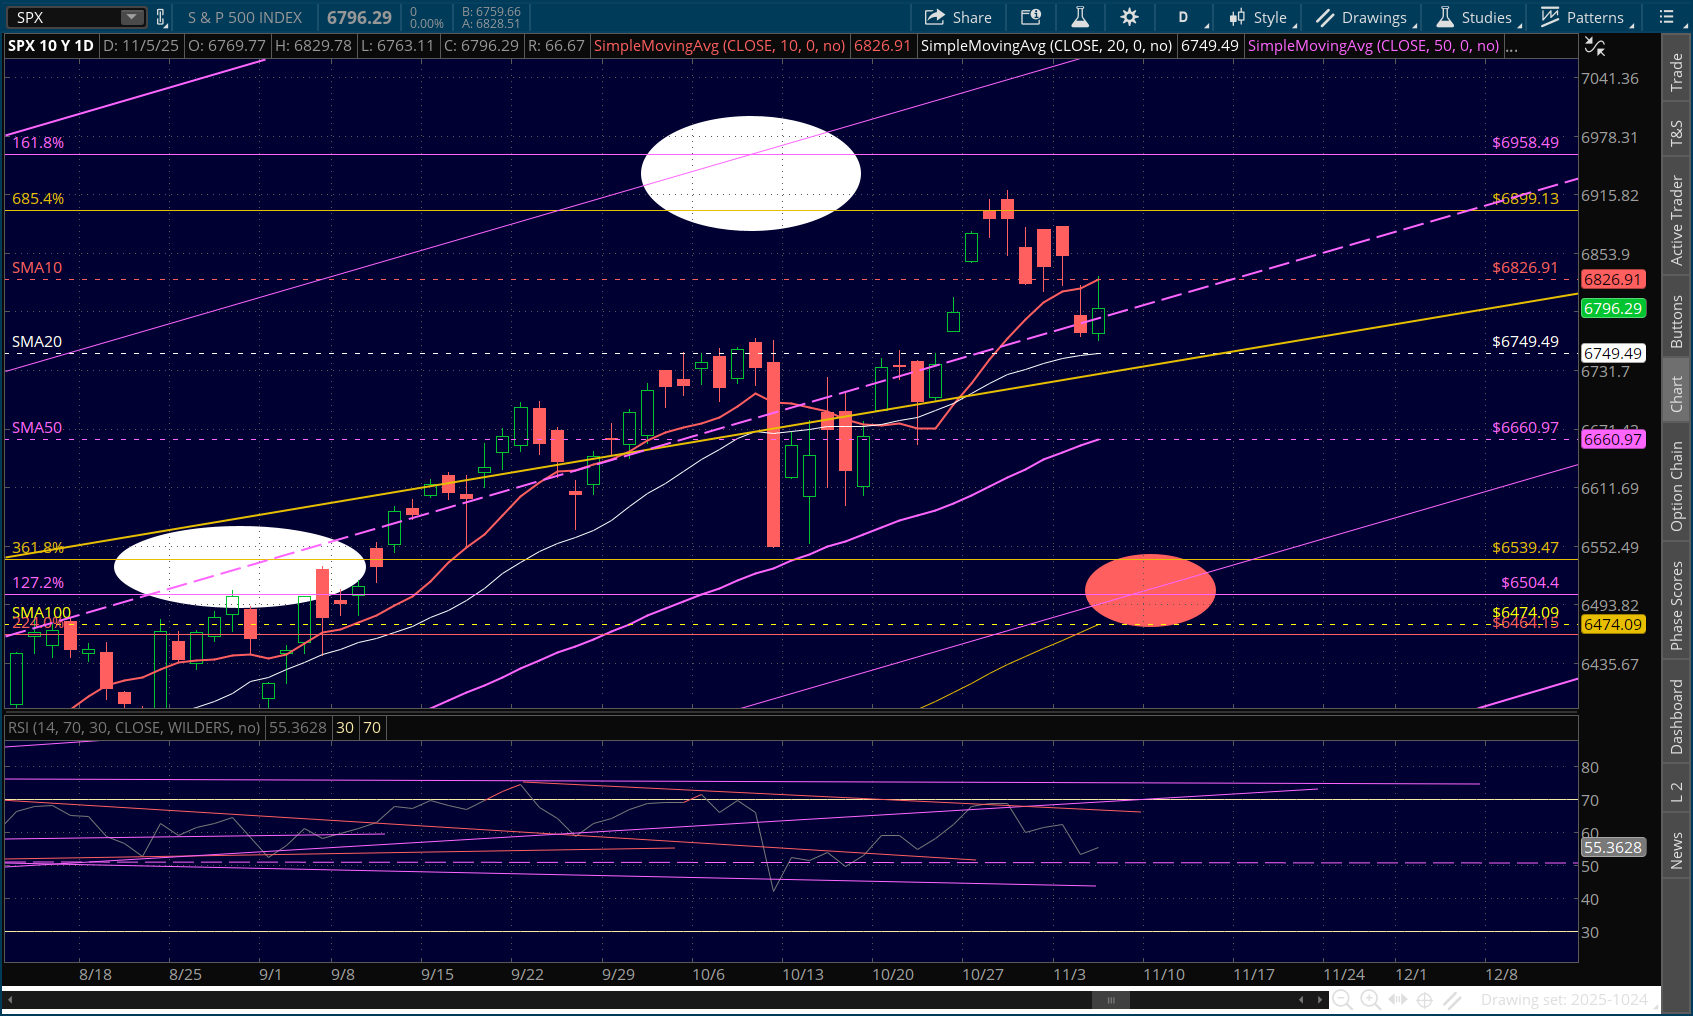Screen dimensions: 1693x1016
Task: Click the zoom out magnifier icon
Action: coord(1342,1000)
